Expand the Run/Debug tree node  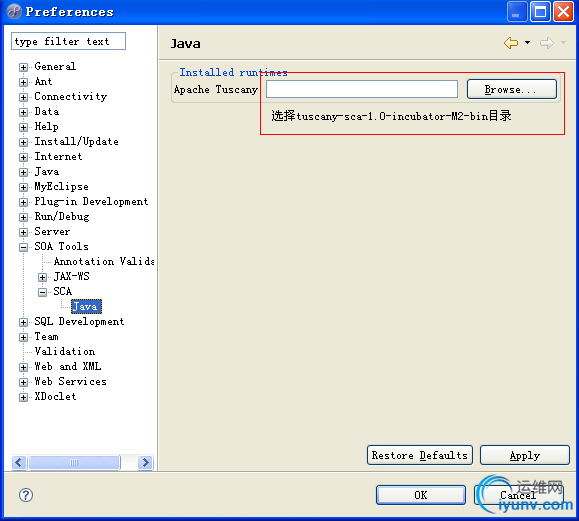pos(23,217)
